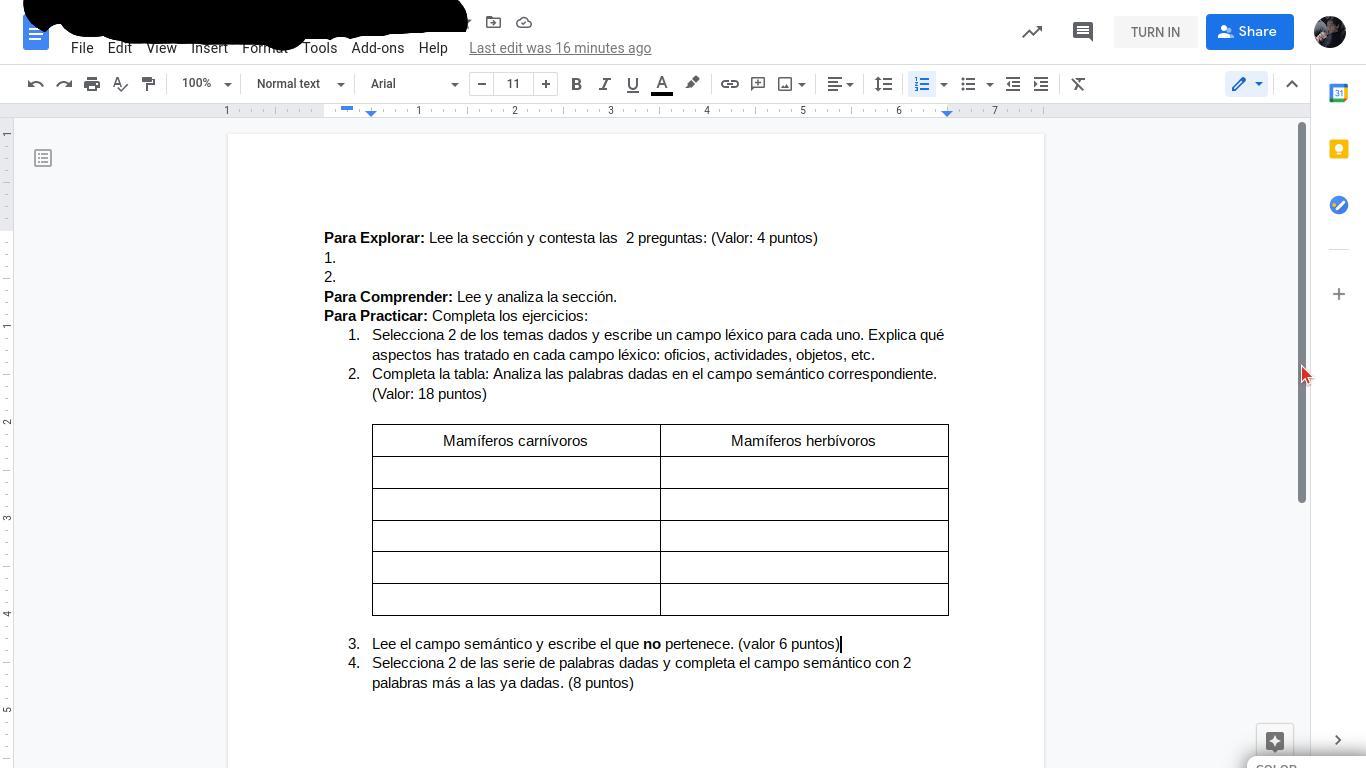Increase the font size
This screenshot has width=1366, height=768.
pyautogui.click(x=546, y=84)
